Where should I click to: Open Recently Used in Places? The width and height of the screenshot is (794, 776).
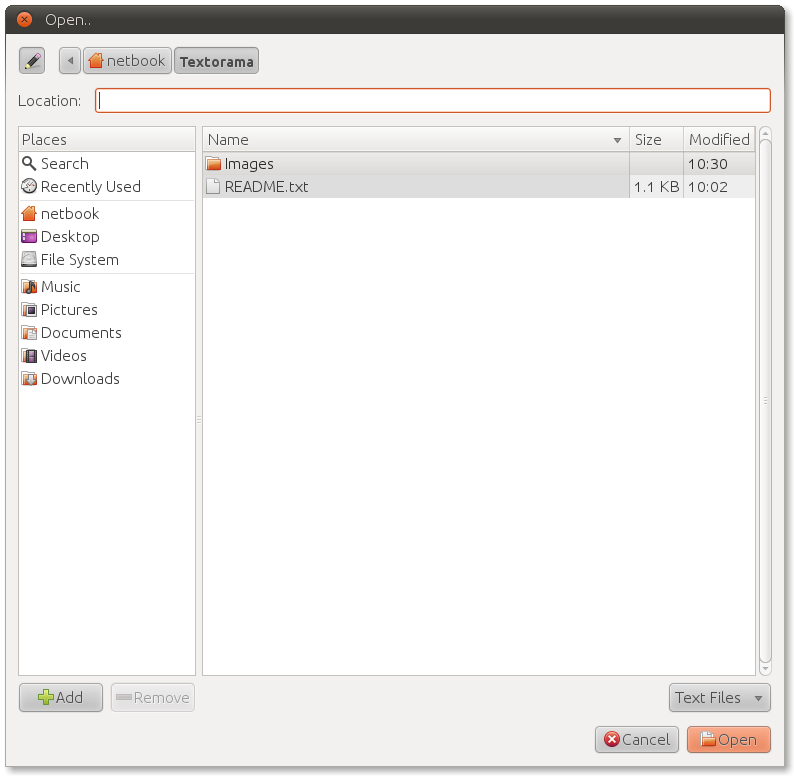click(x=106, y=186)
